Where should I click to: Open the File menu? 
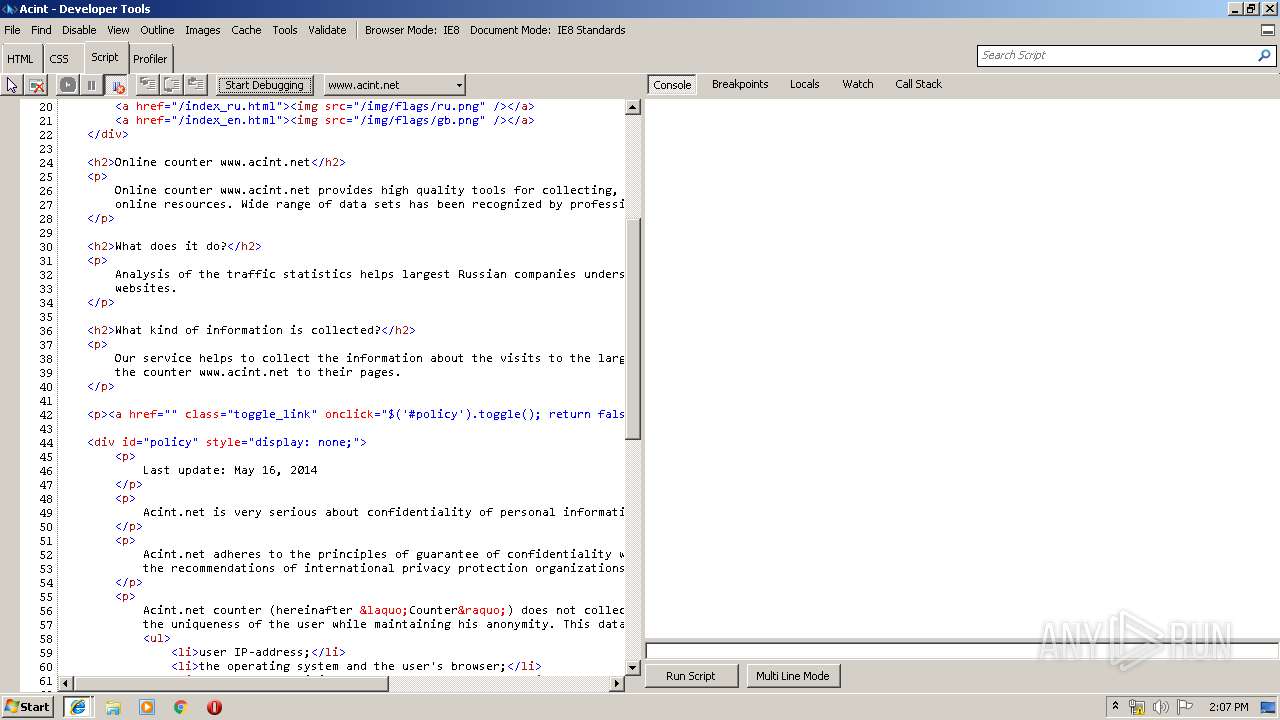coord(12,30)
